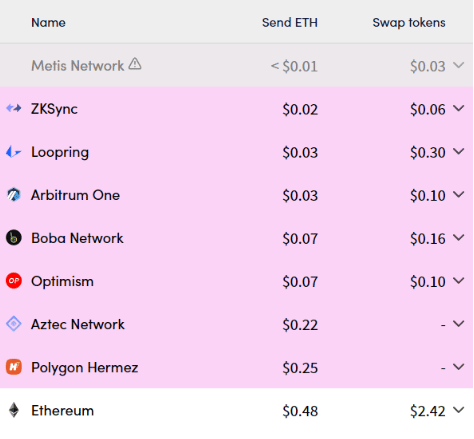Click the ZKSync logo icon
474x439 pixels.
click(x=14, y=108)
